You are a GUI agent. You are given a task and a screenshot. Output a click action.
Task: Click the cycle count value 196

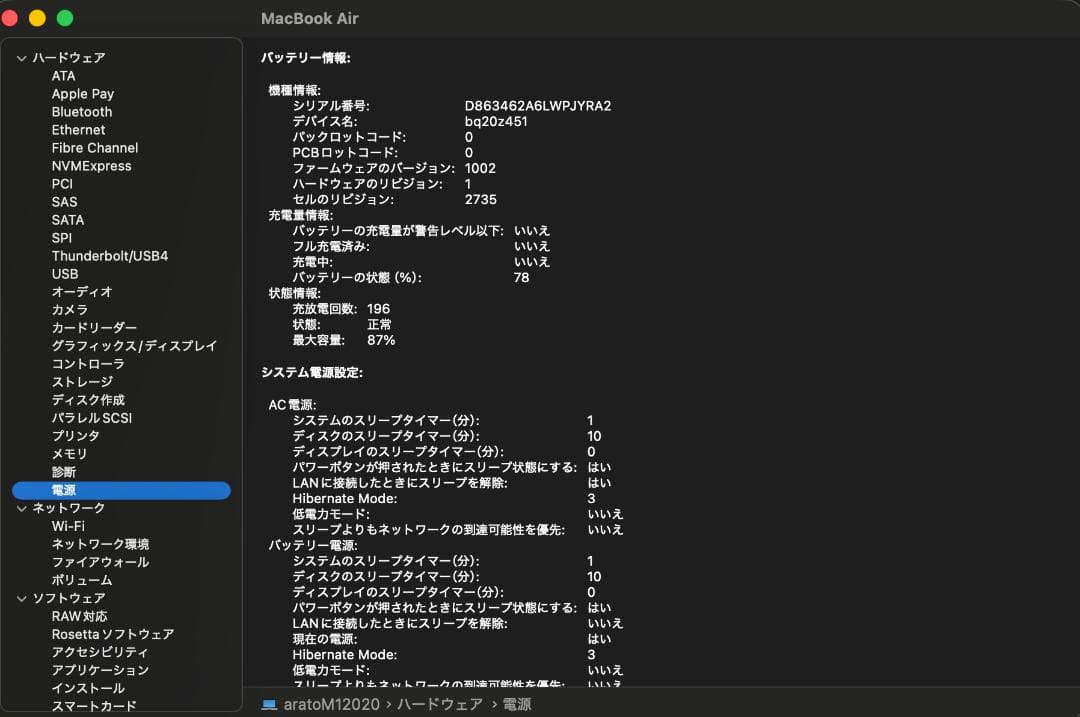pyautogui.click(x=378, y=309)
